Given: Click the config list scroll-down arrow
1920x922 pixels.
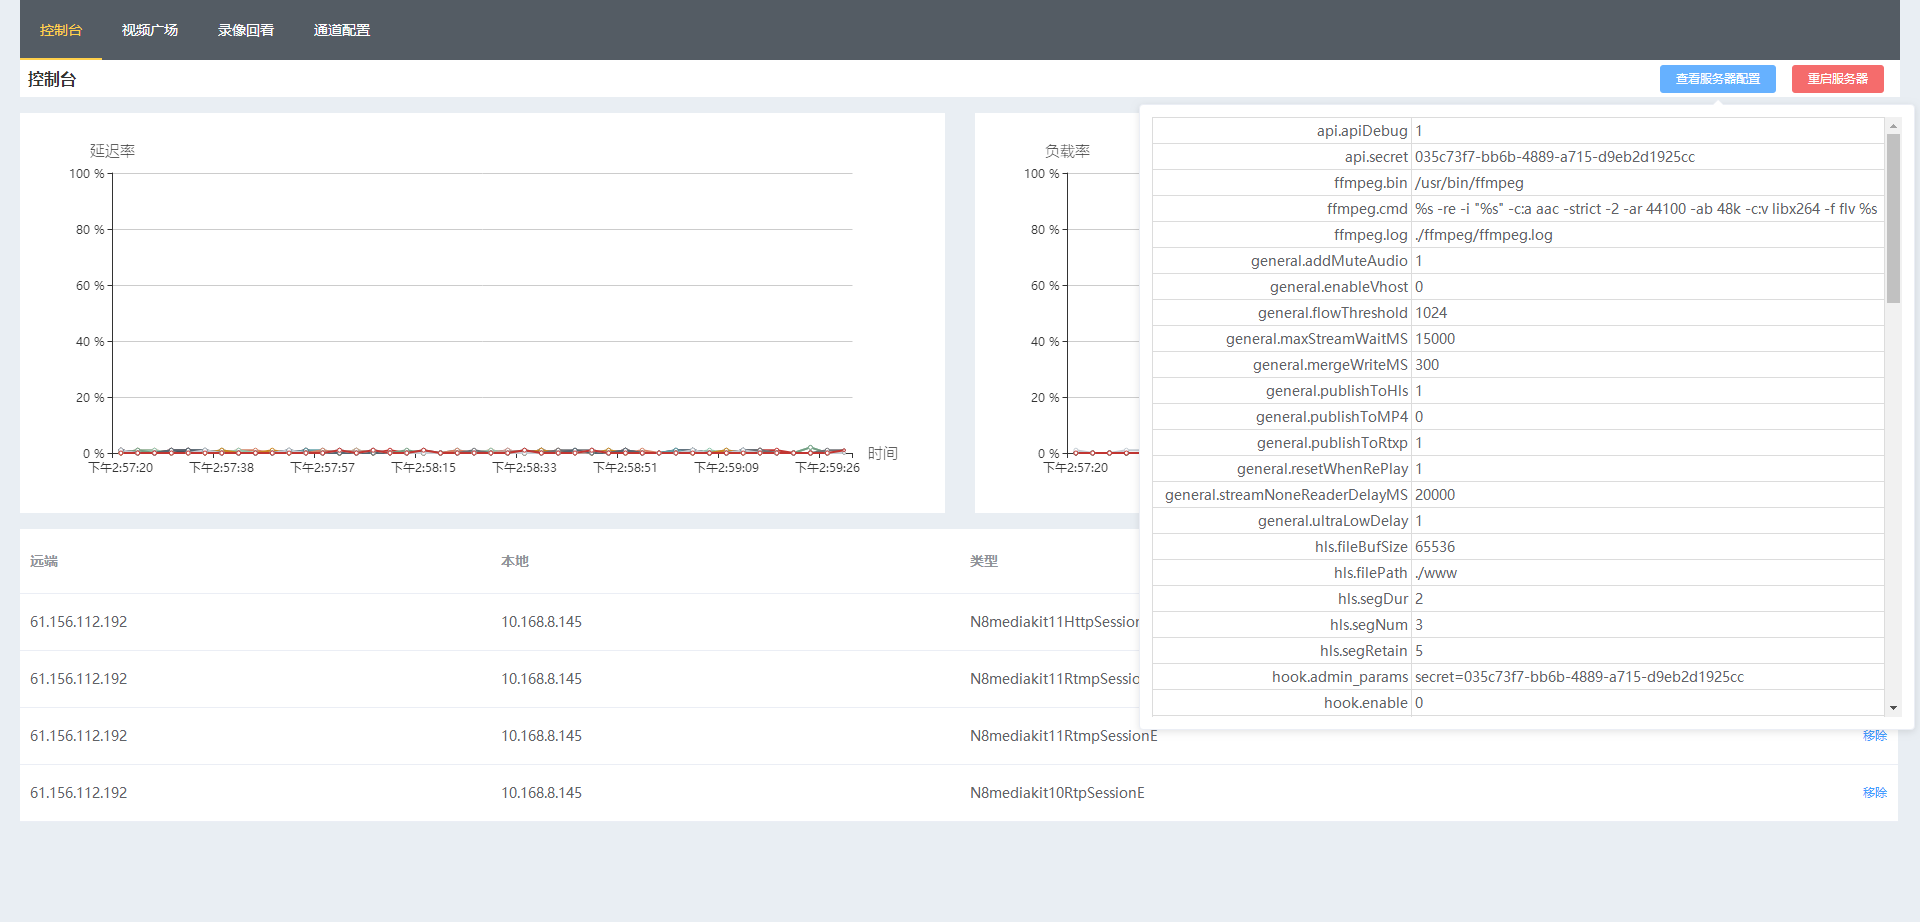Looking at the screenshot, I should point(1893,708).
